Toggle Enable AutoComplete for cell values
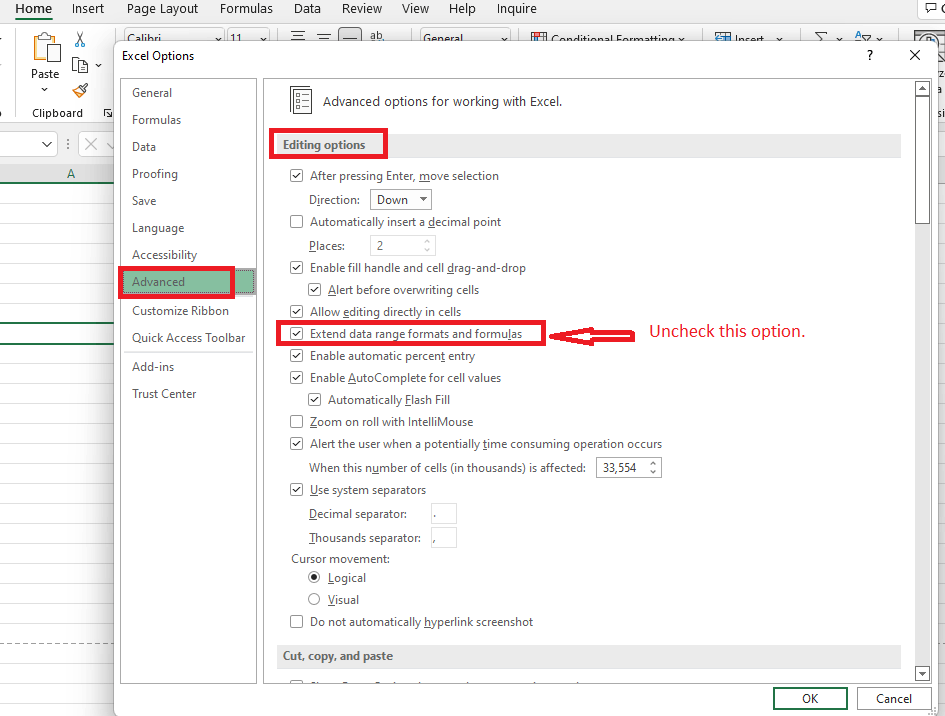The height and width of the screenshot is (716, 945). point(297,378)
